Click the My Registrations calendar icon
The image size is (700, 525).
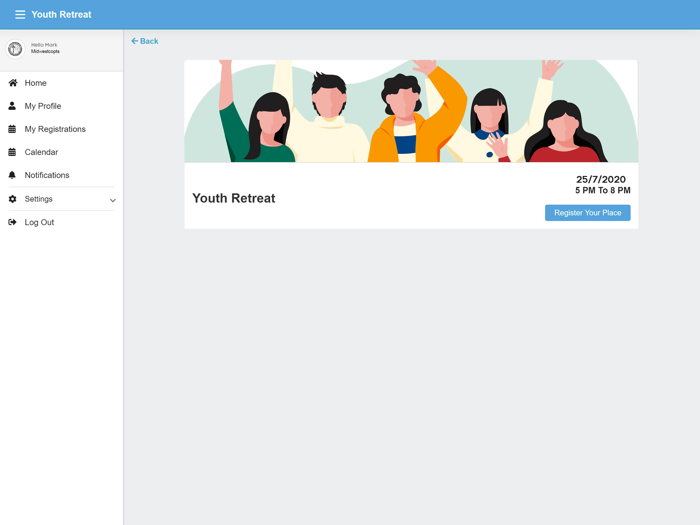coord(12,129)
